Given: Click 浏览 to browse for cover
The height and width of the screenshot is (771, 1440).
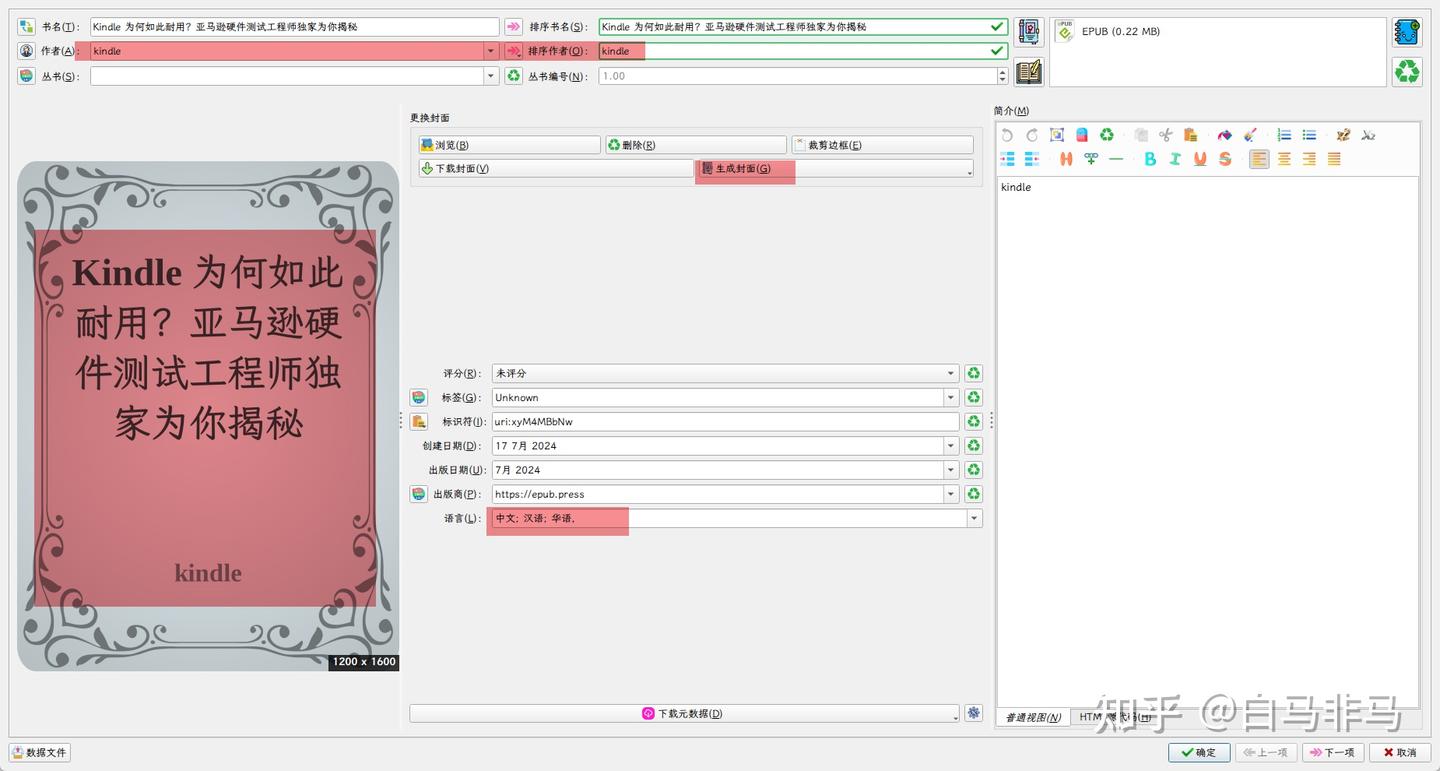Looking at the screenshot, I should pos(509,145).
